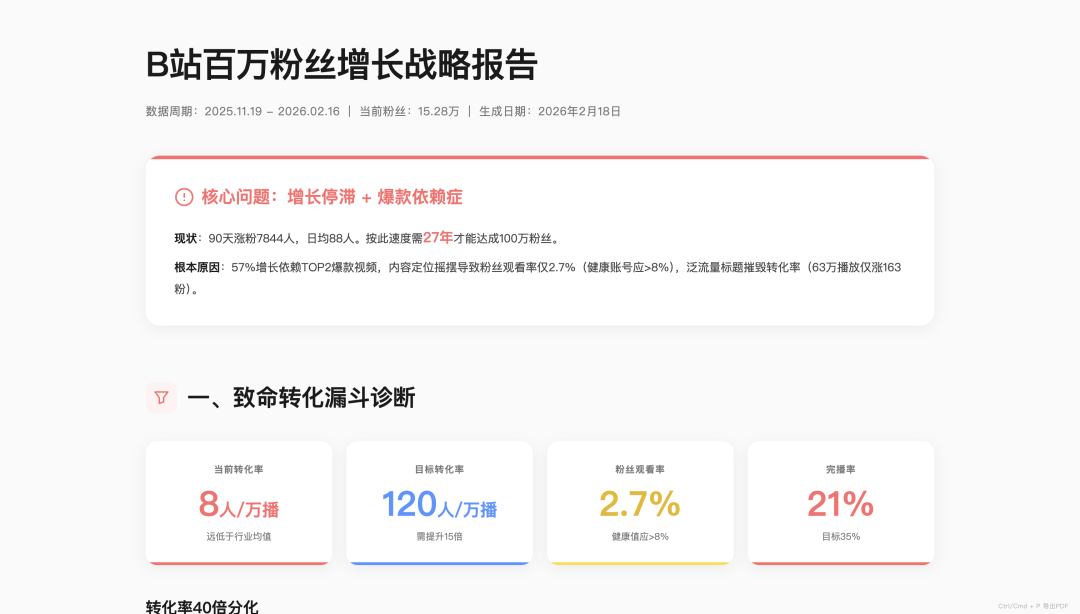The image size is (1080, 614).
Task: Click the title B站百万粉丝增长战略报告
Action: point(342,65)
